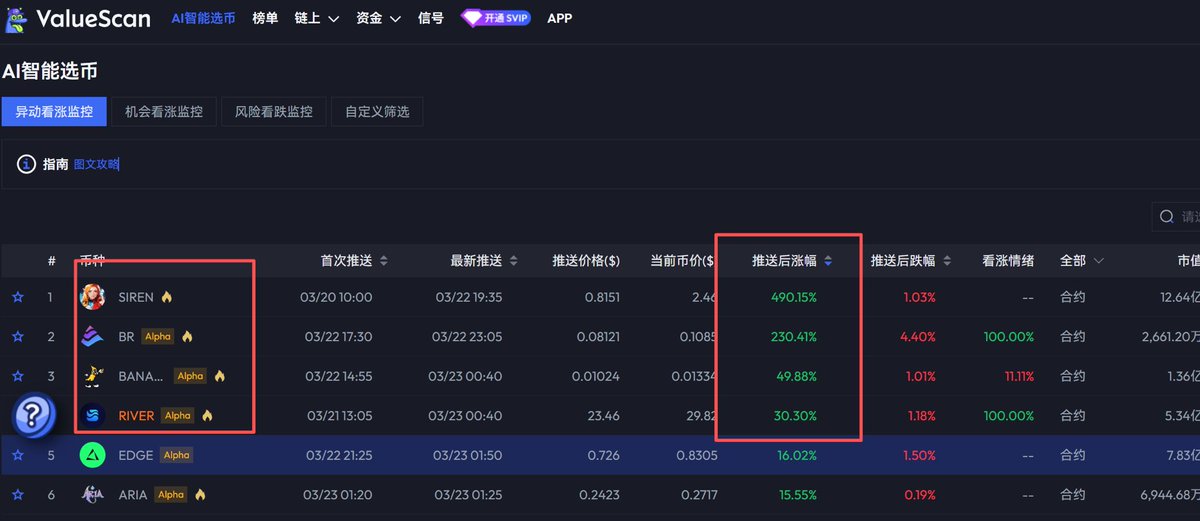Open the APP nav item
The width and height of the screenshot is (1200, 521).
coord(560,18)
